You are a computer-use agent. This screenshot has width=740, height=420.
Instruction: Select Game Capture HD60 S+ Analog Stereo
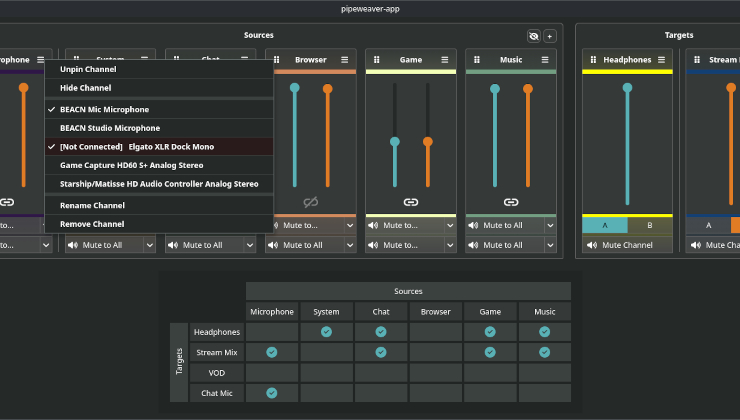coord(159,165)
